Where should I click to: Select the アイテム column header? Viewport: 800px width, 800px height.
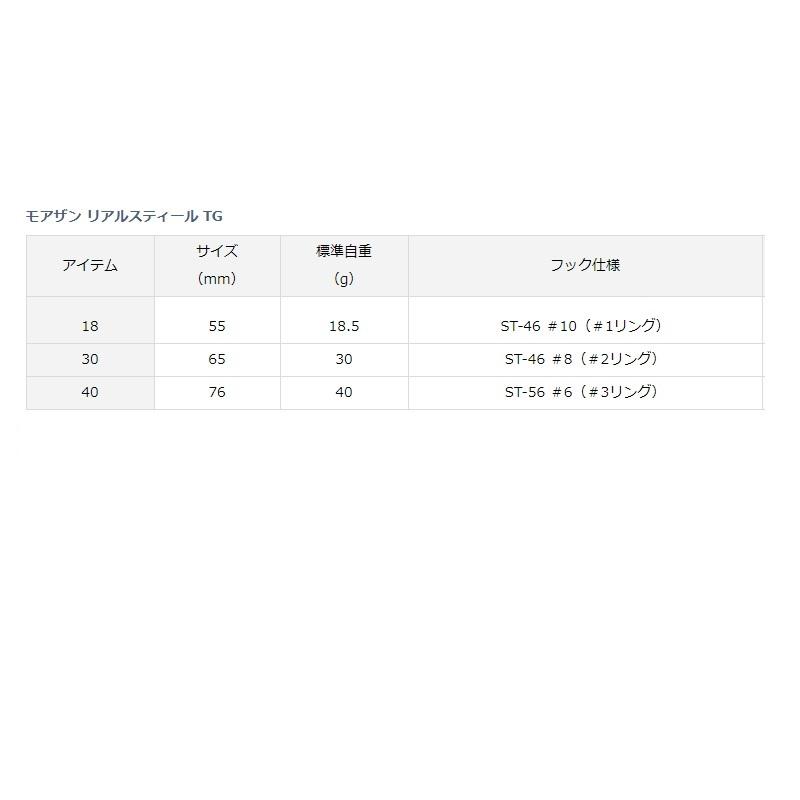(x=90, y=266)
